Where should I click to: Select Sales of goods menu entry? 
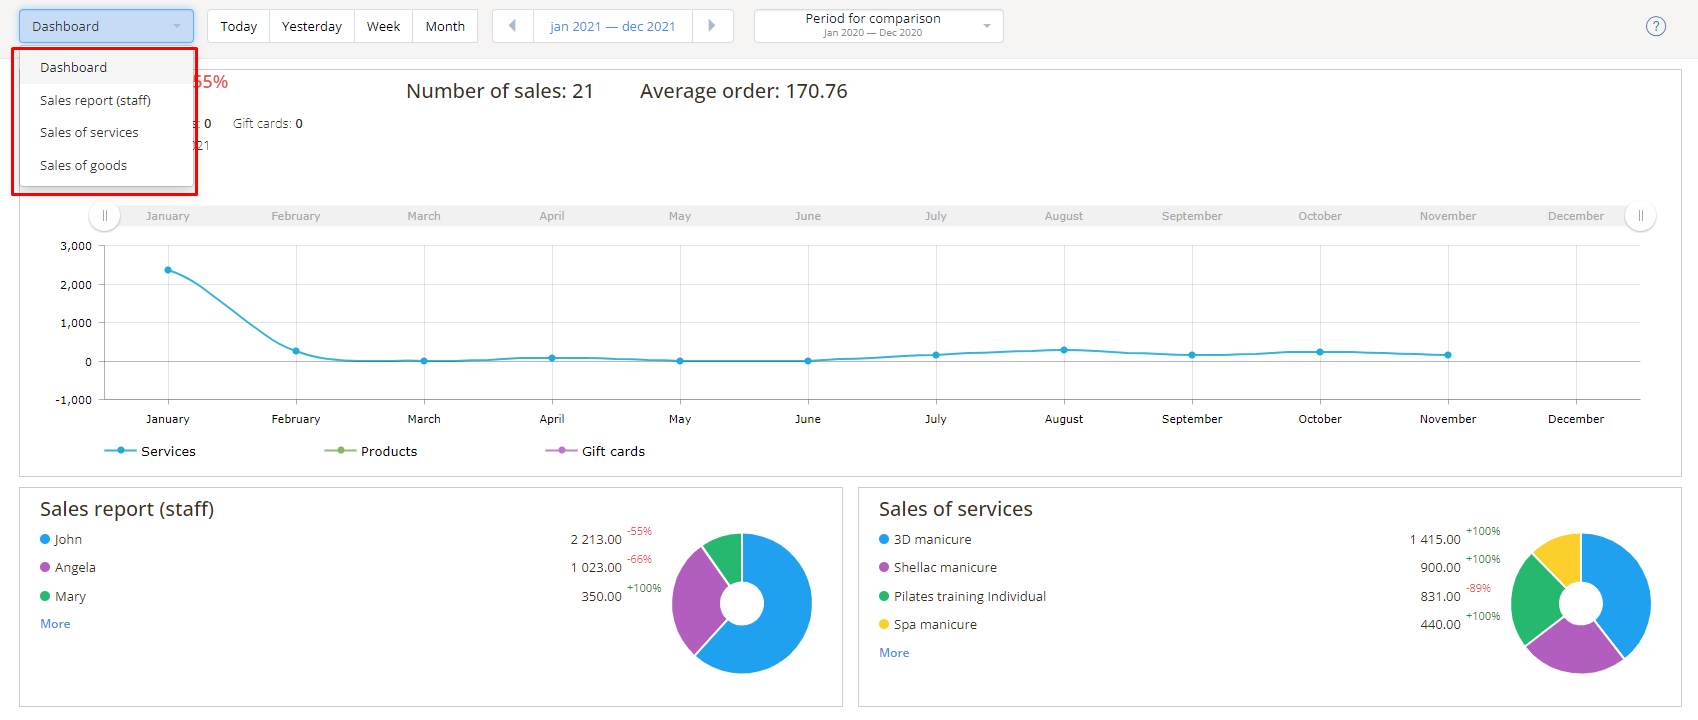(x=106, y=165)
